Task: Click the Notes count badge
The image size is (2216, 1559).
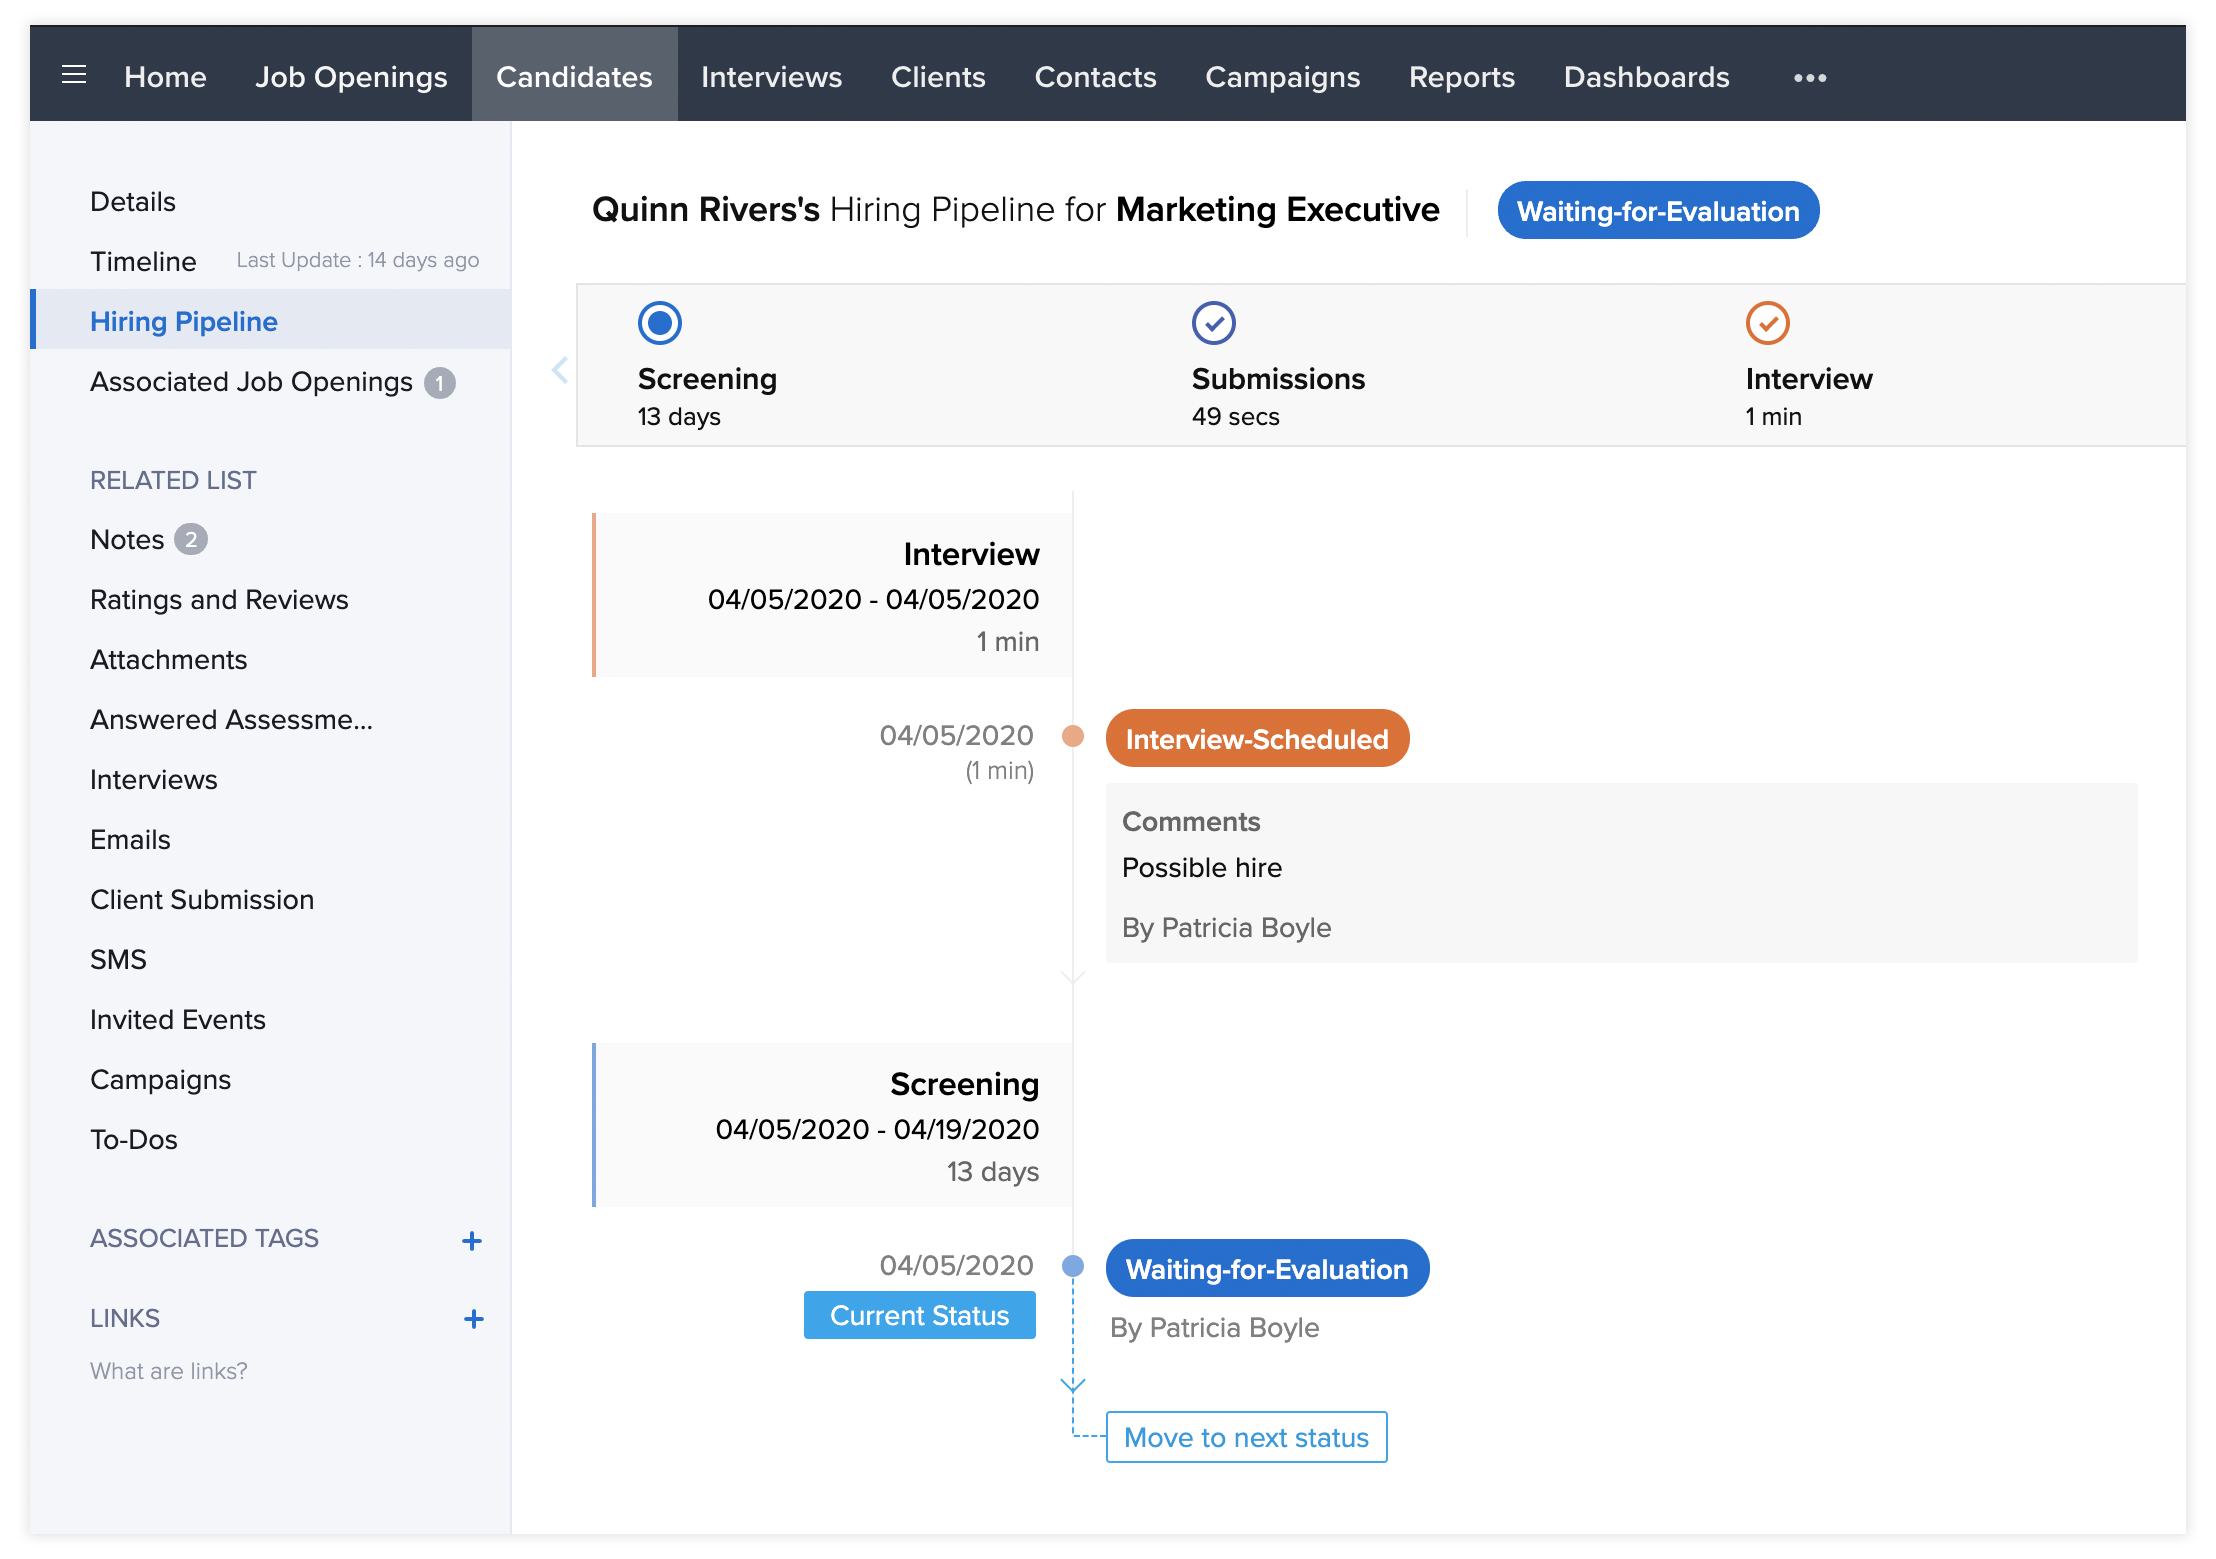Action: click(x=191, y=540)
